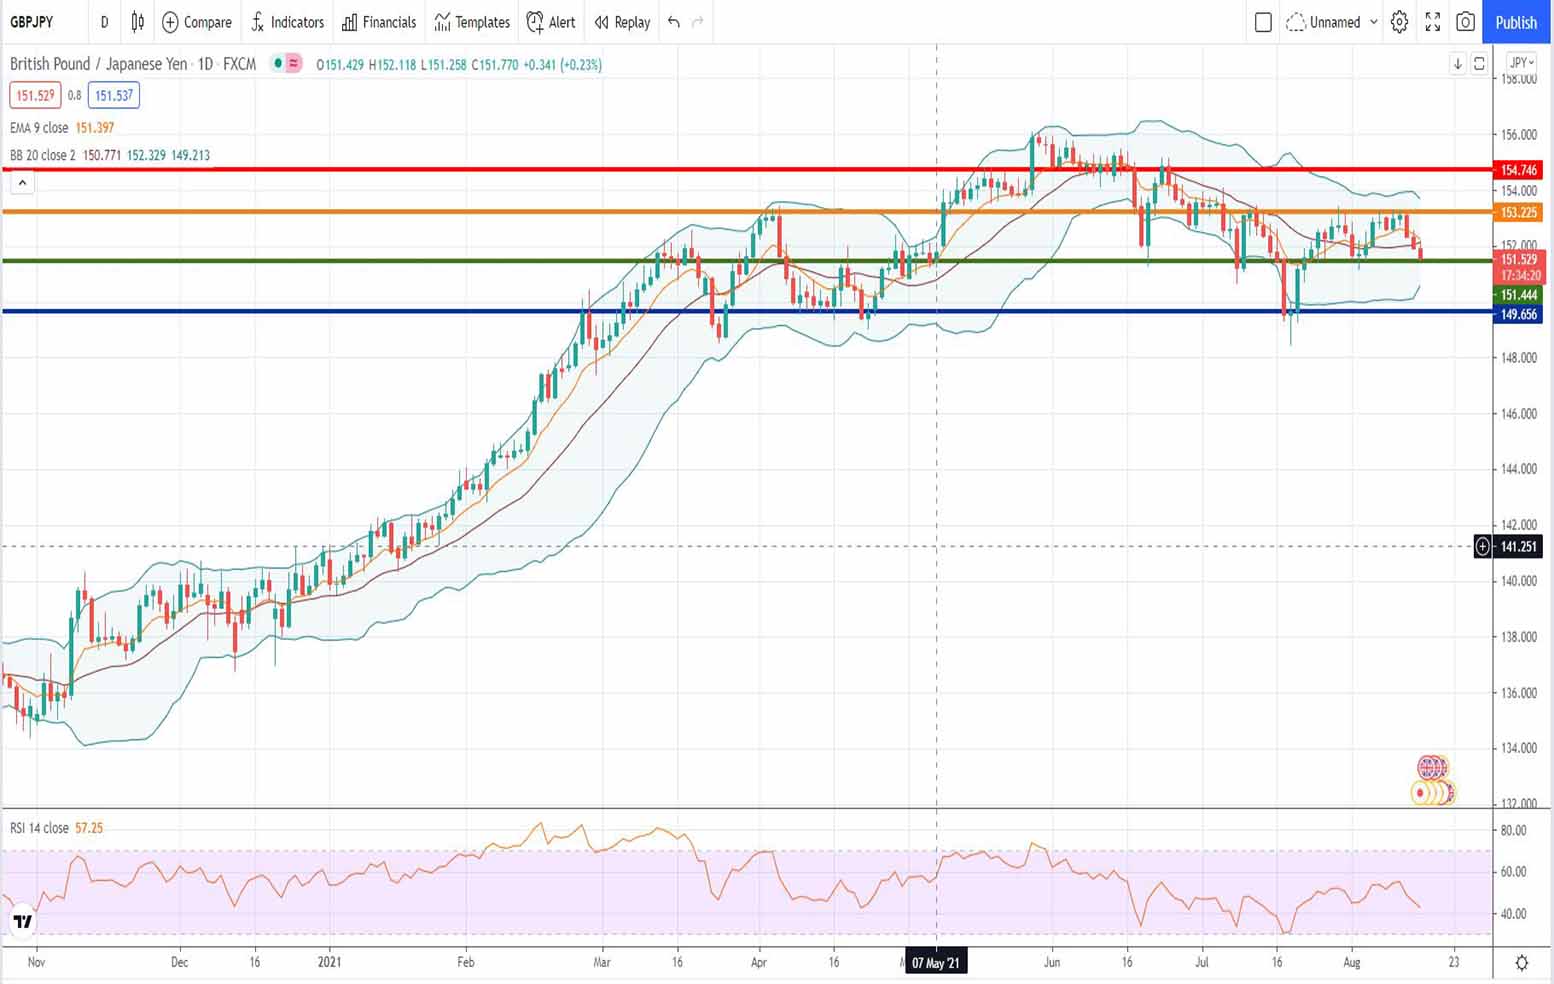Open the JPY currency dropdown
The height and width of the screenshot is (984, 1554).
(1521, 63)
